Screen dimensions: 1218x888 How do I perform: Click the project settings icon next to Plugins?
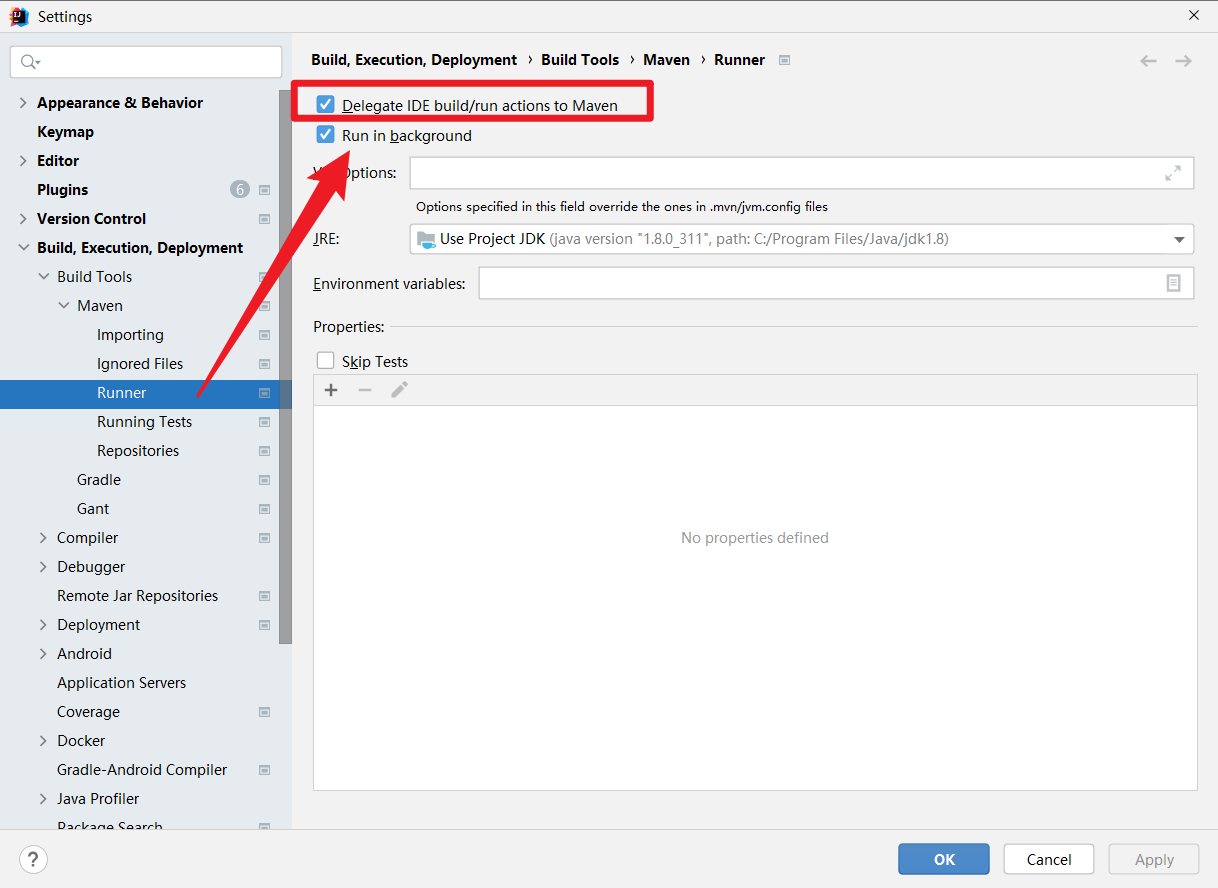tap(265, 190)
